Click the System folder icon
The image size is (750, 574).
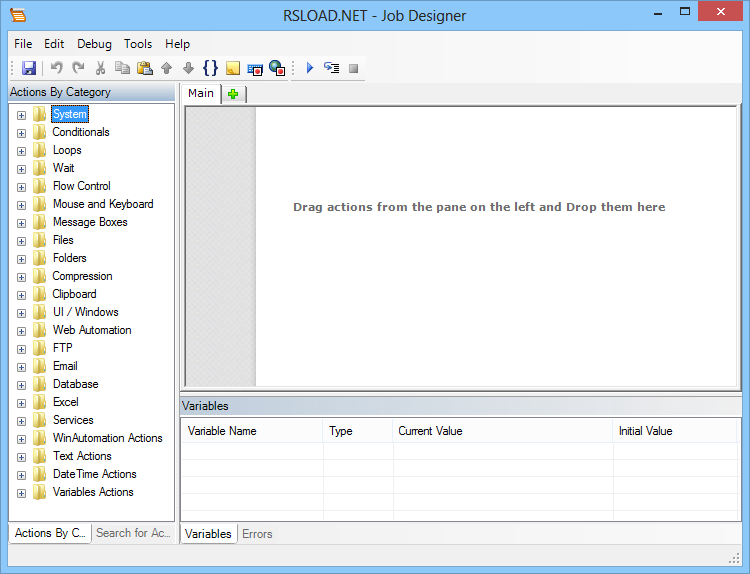click(x=39, y=114)
